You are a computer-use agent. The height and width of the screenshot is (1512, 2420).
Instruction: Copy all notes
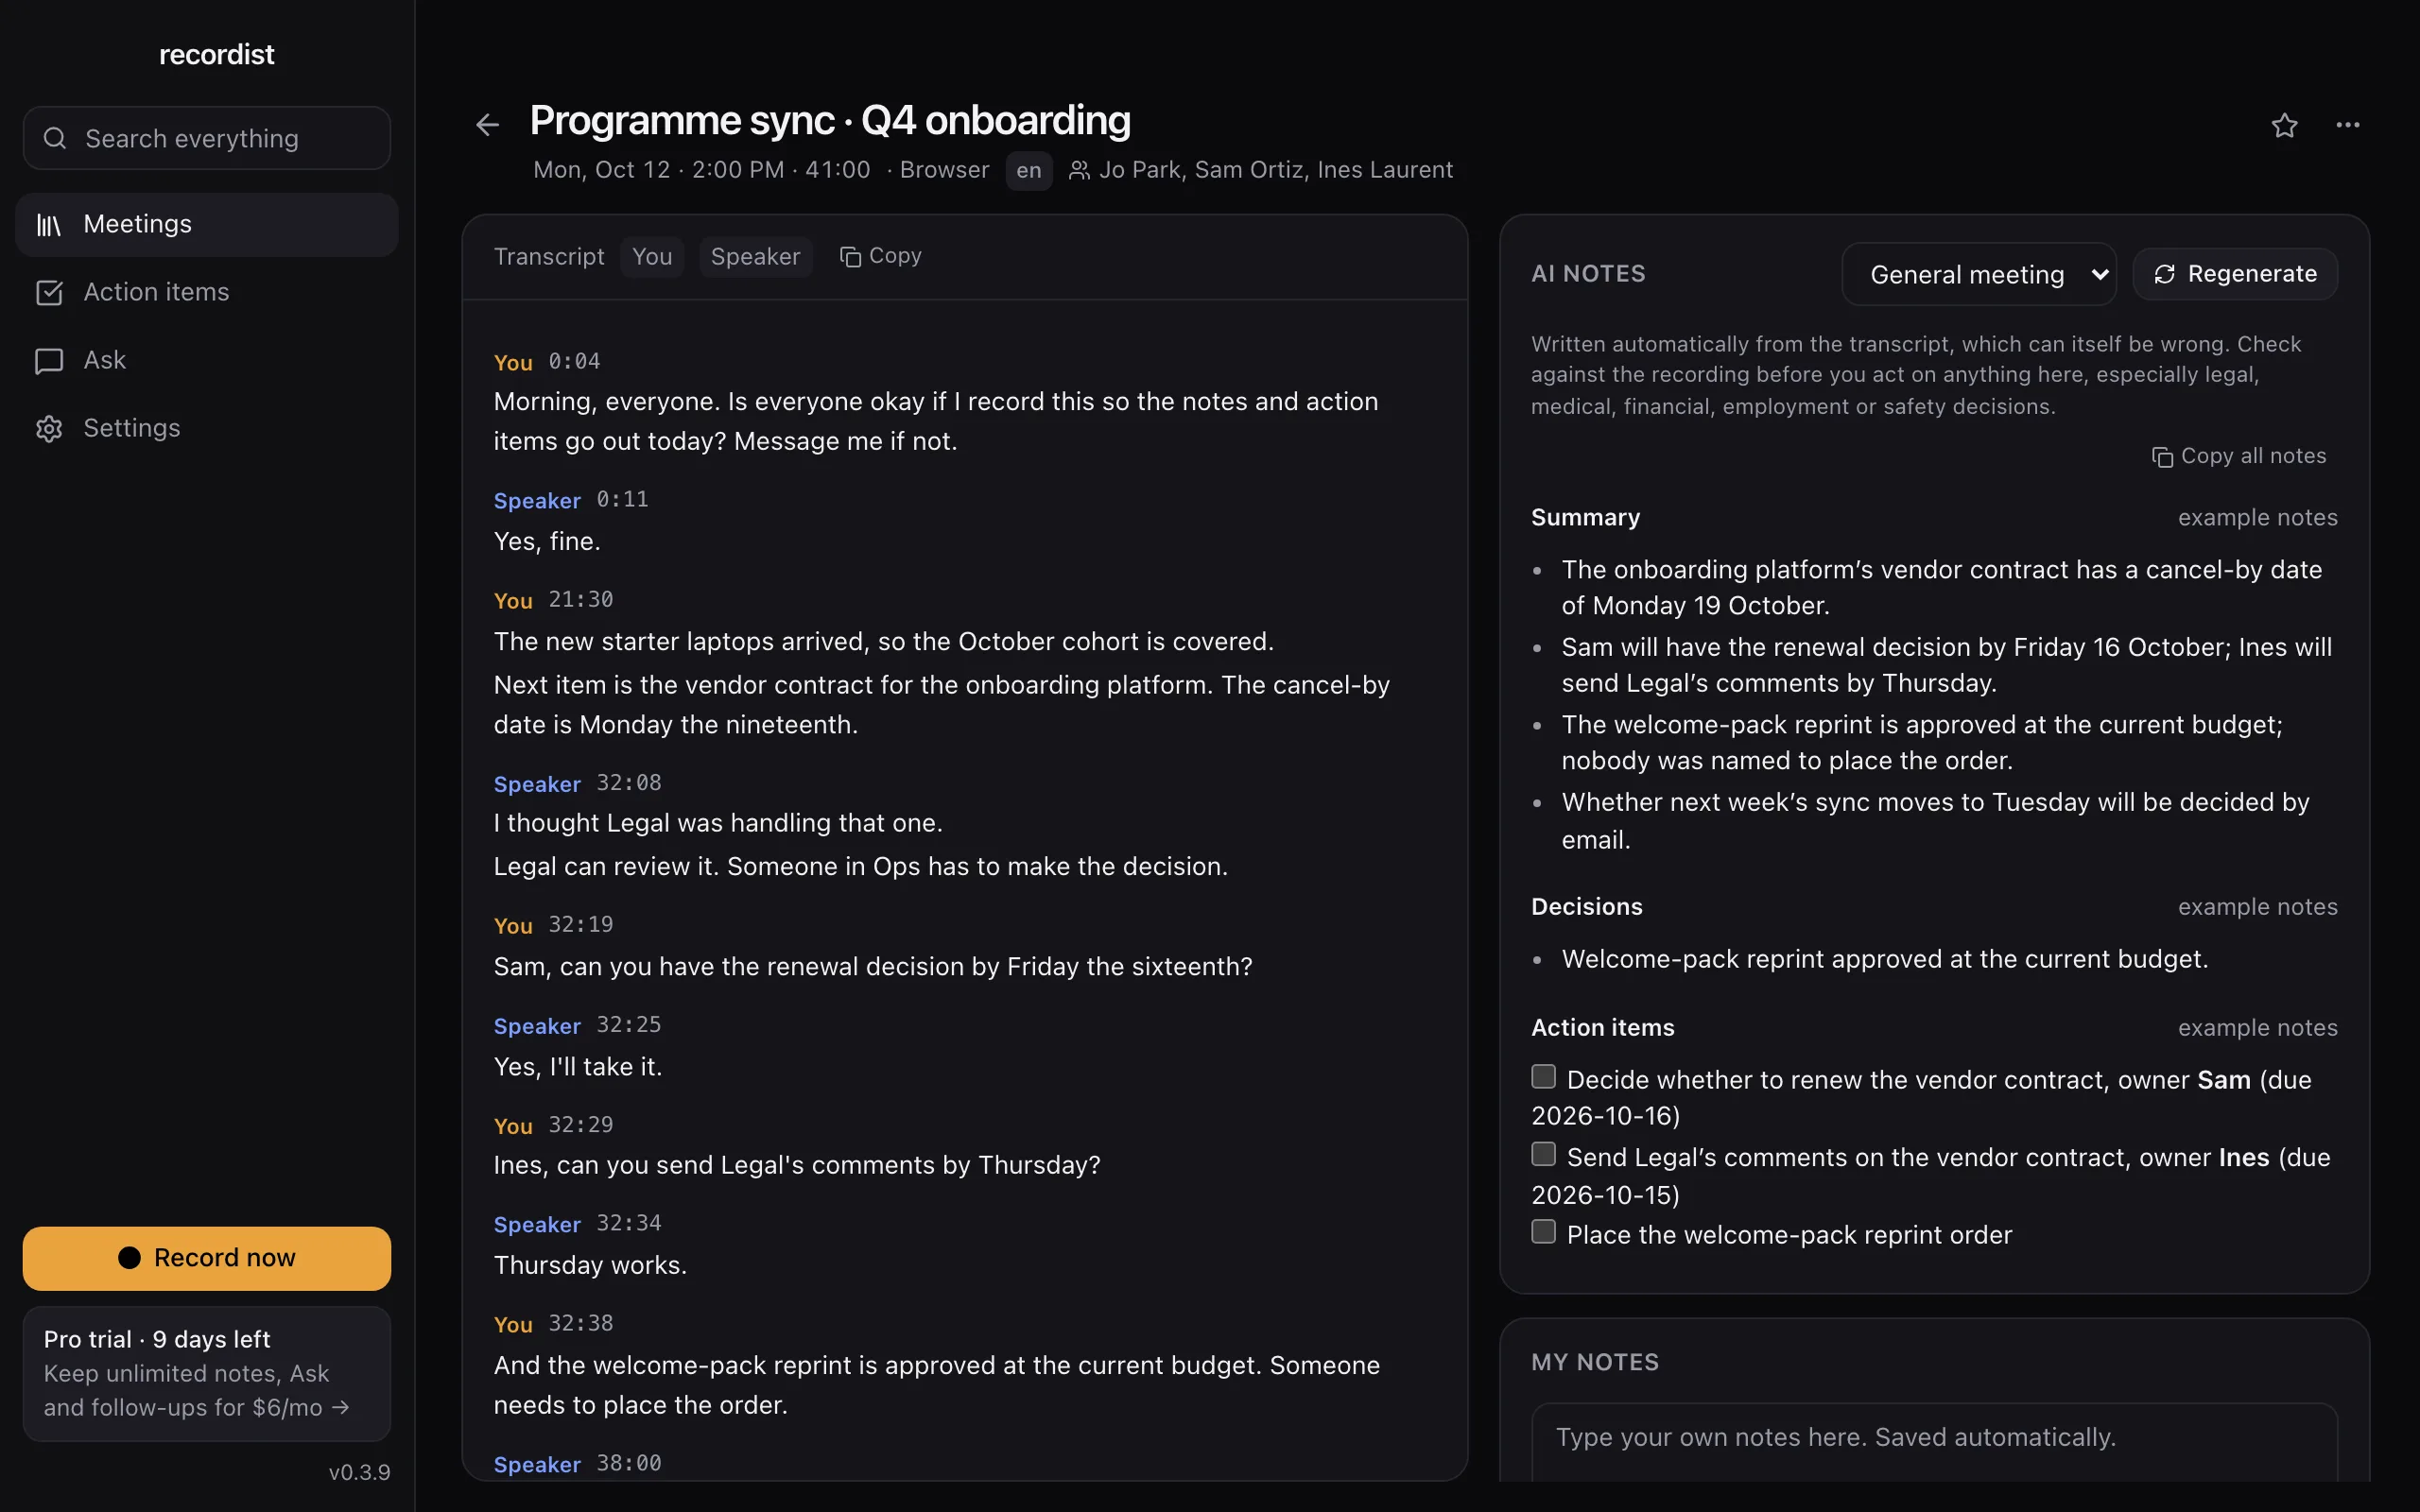coord(2239,456)
